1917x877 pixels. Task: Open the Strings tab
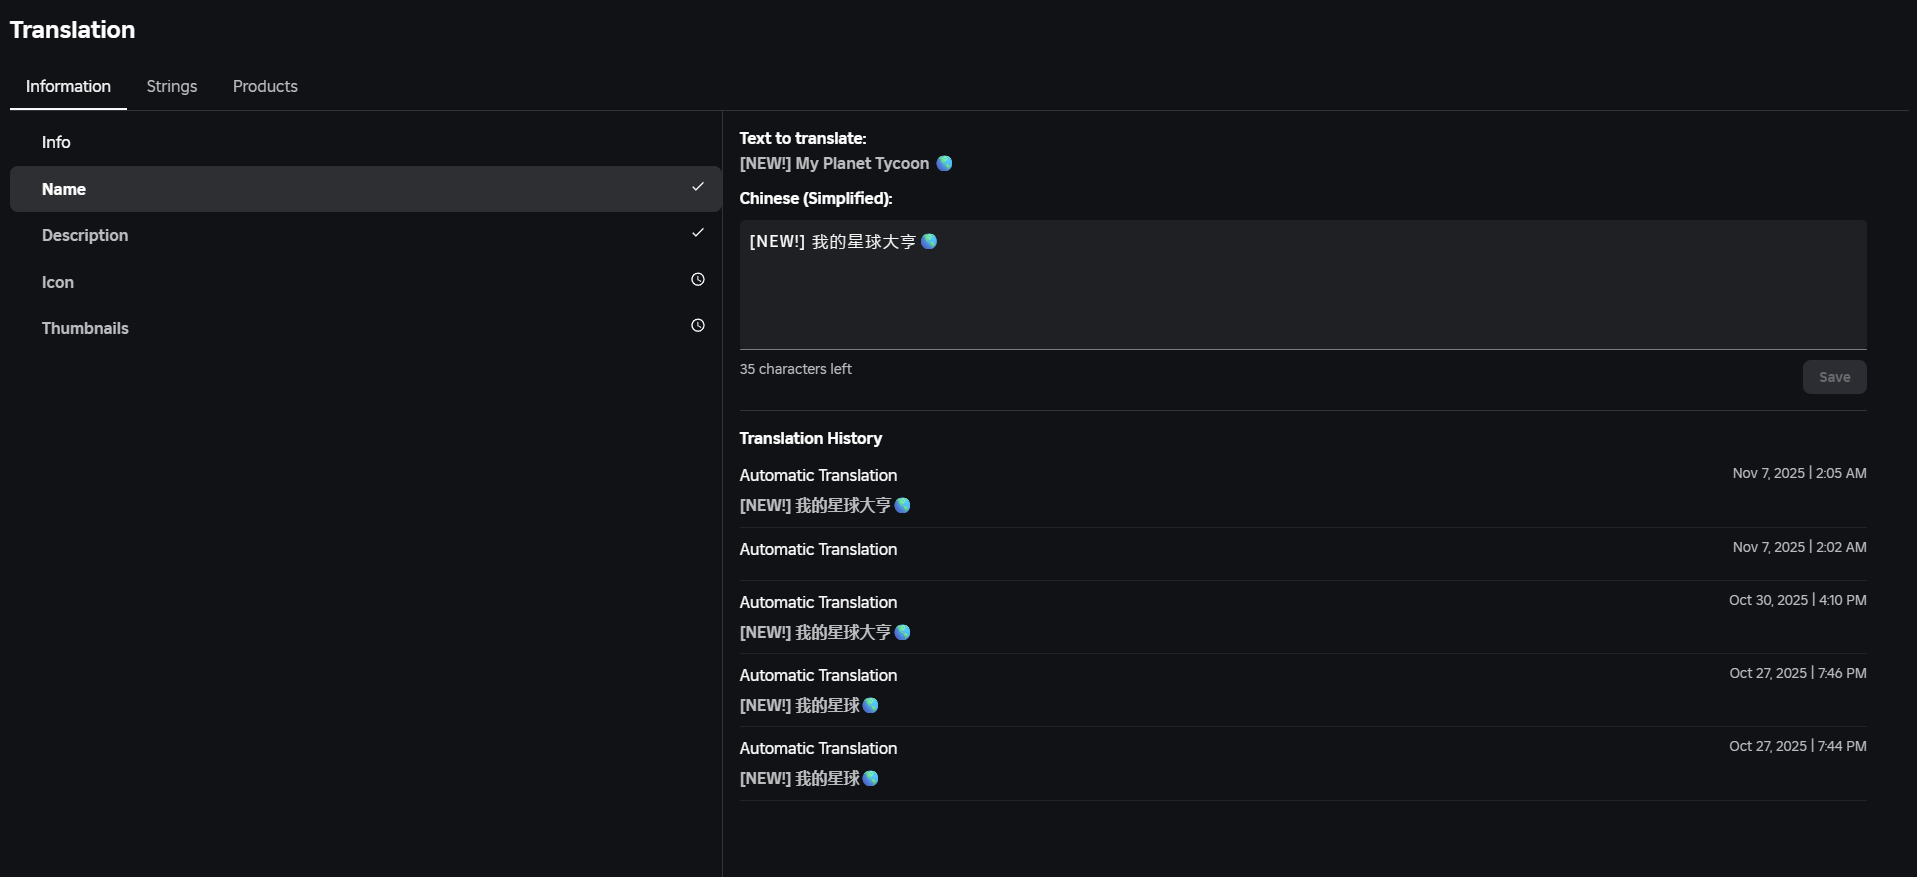pyautogui.click(x=172, y=86)
